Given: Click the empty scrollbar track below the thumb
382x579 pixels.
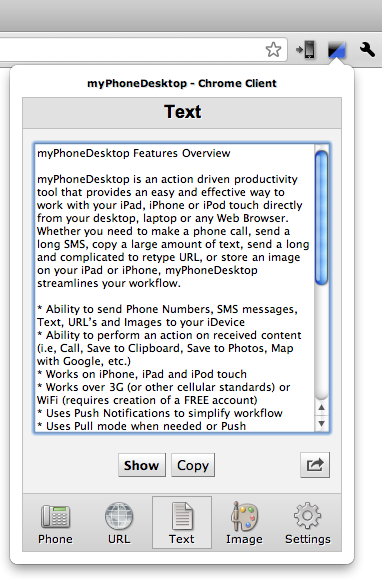Looking at the screenshot, I should [321, 342].
